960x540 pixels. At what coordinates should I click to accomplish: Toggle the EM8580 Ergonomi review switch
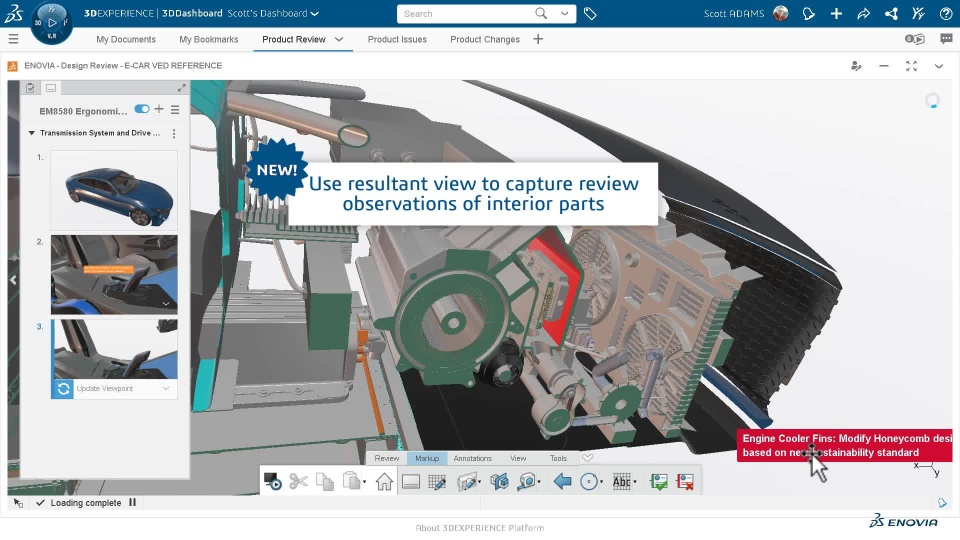point(141,109)
